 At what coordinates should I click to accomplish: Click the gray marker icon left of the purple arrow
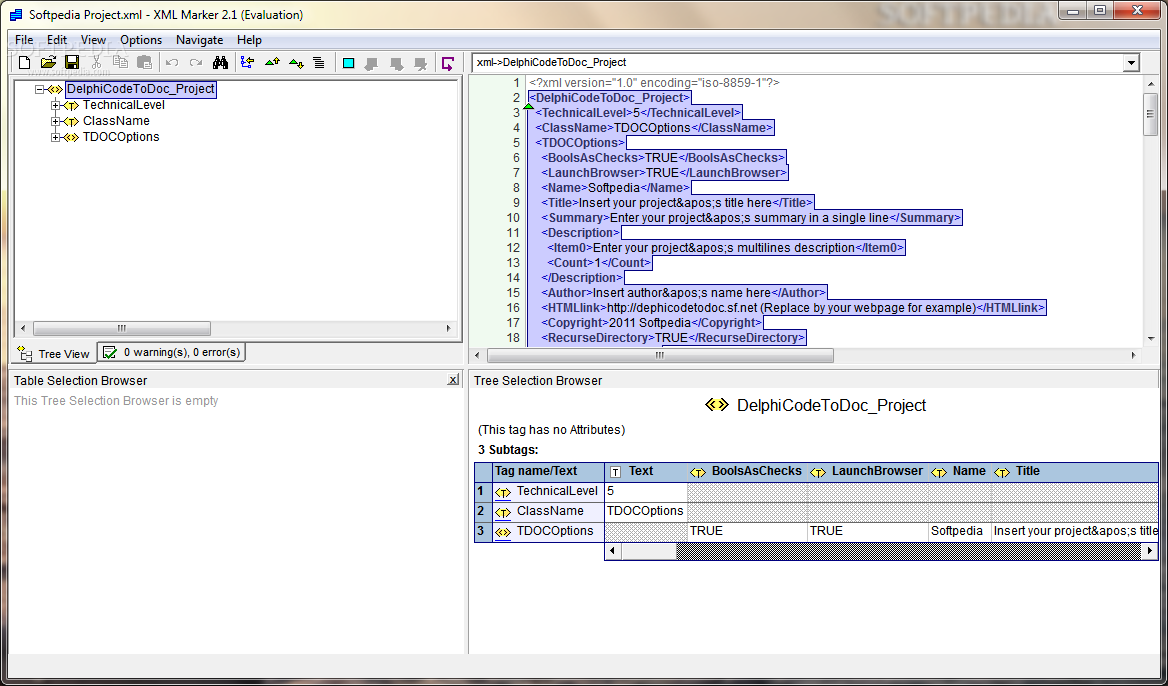click(421, 63)
